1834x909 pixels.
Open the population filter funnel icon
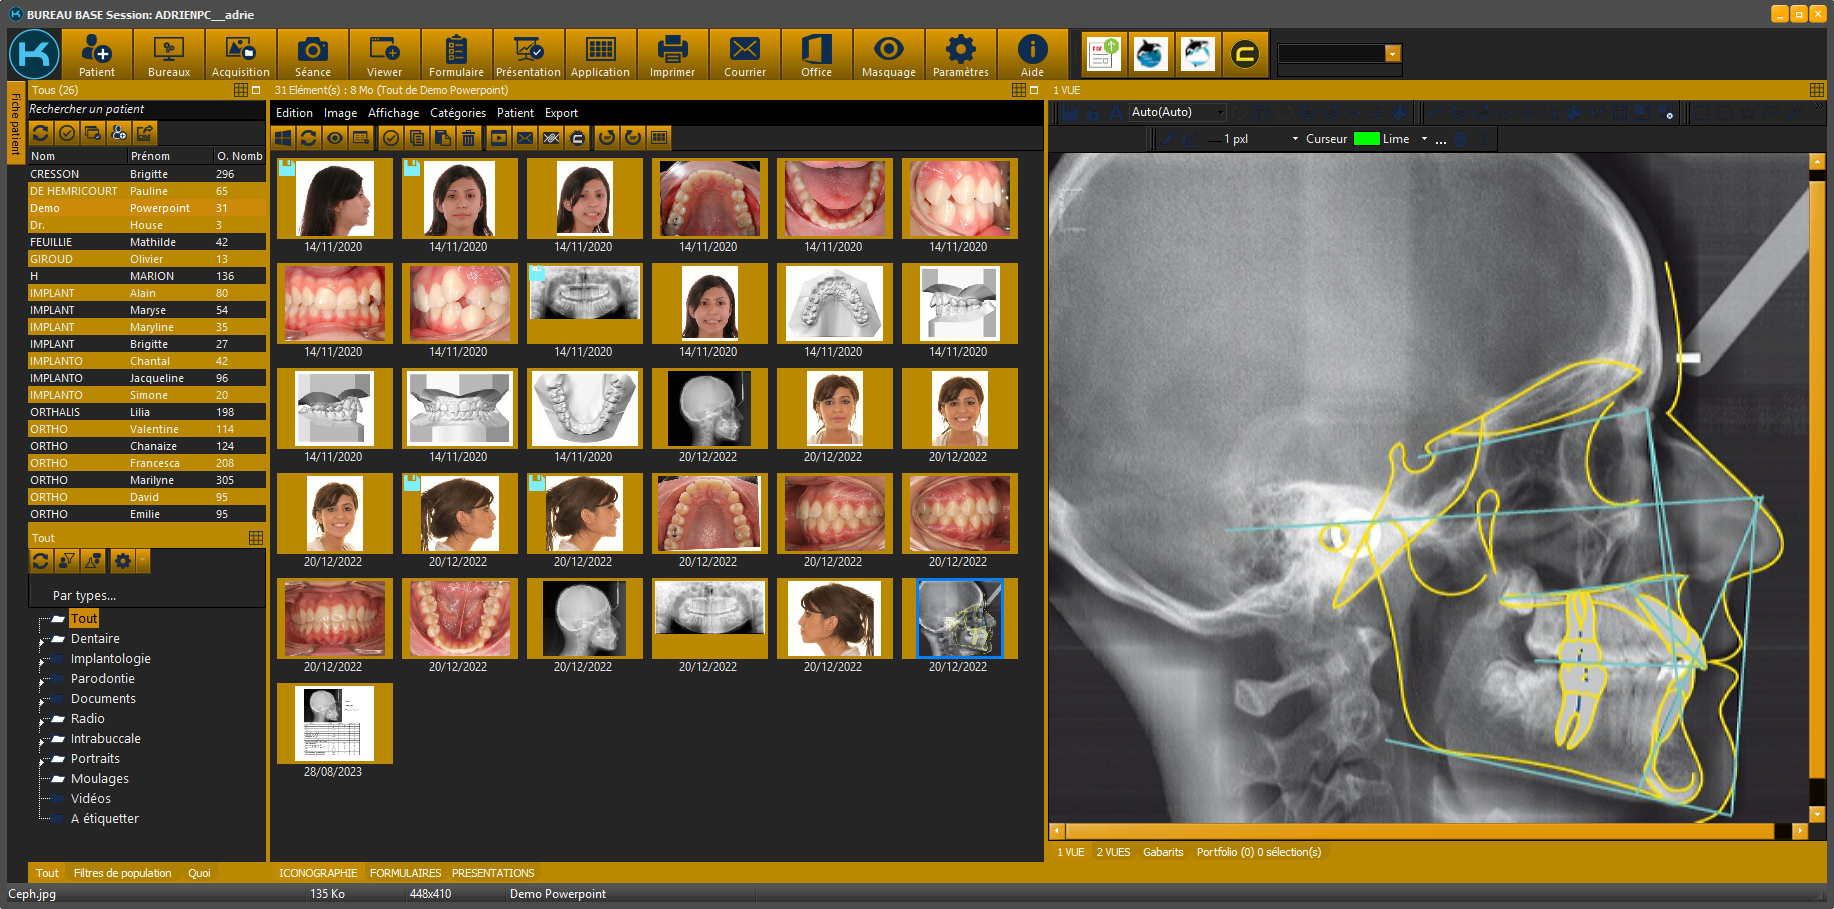(67, 561)
